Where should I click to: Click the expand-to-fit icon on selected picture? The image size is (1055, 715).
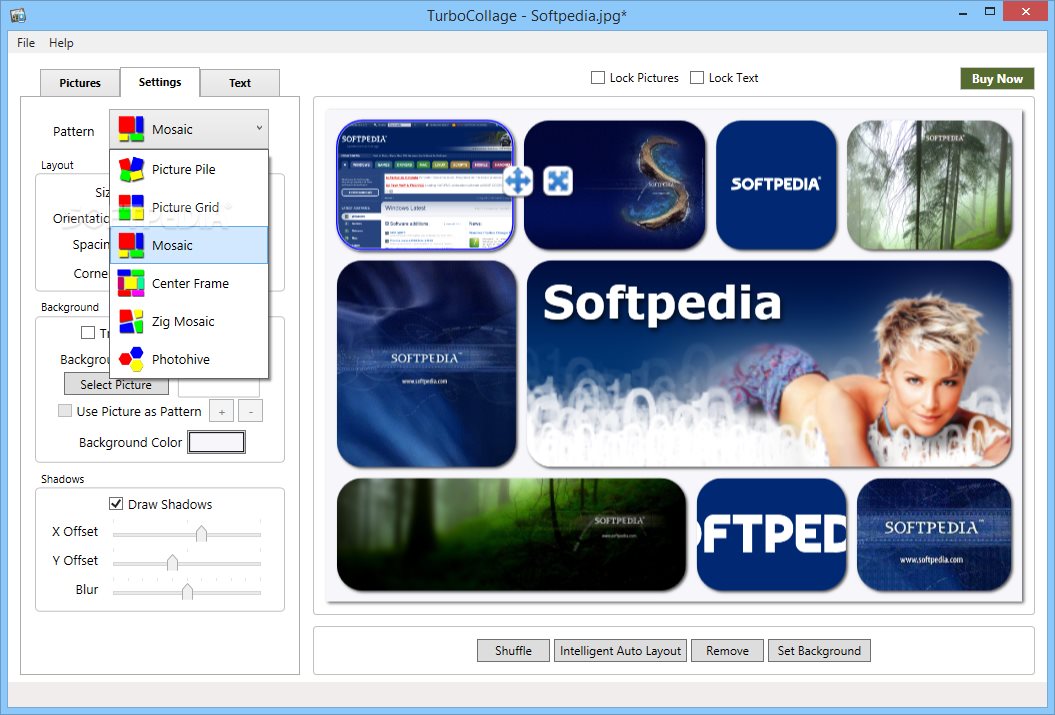coord(558,181)
